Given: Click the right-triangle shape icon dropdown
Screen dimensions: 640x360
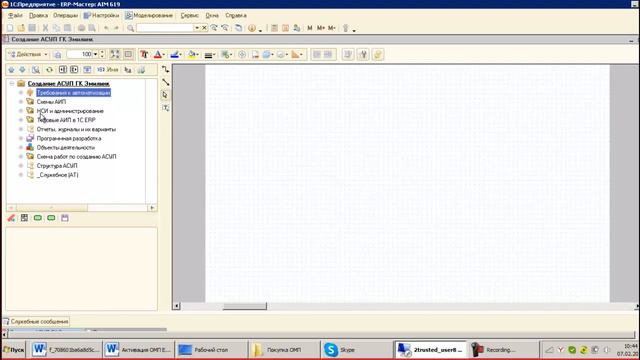Looking at the screenshot, I should 297,54.
